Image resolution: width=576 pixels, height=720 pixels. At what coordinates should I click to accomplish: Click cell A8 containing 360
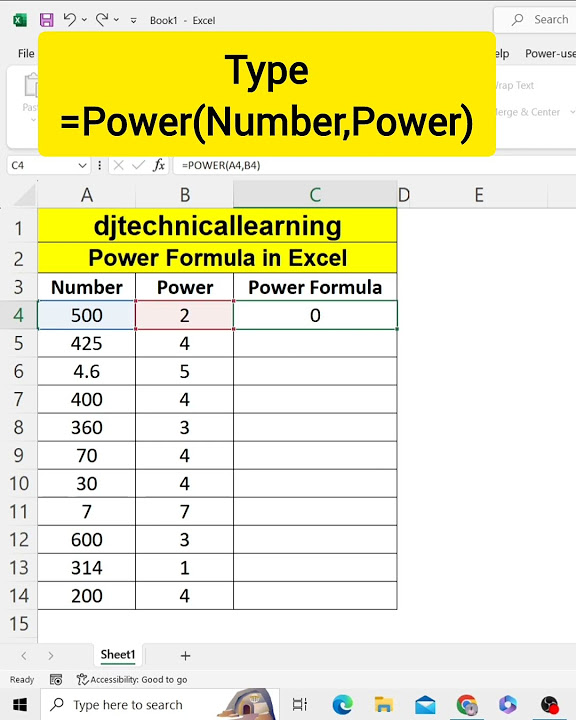[87, 428]
